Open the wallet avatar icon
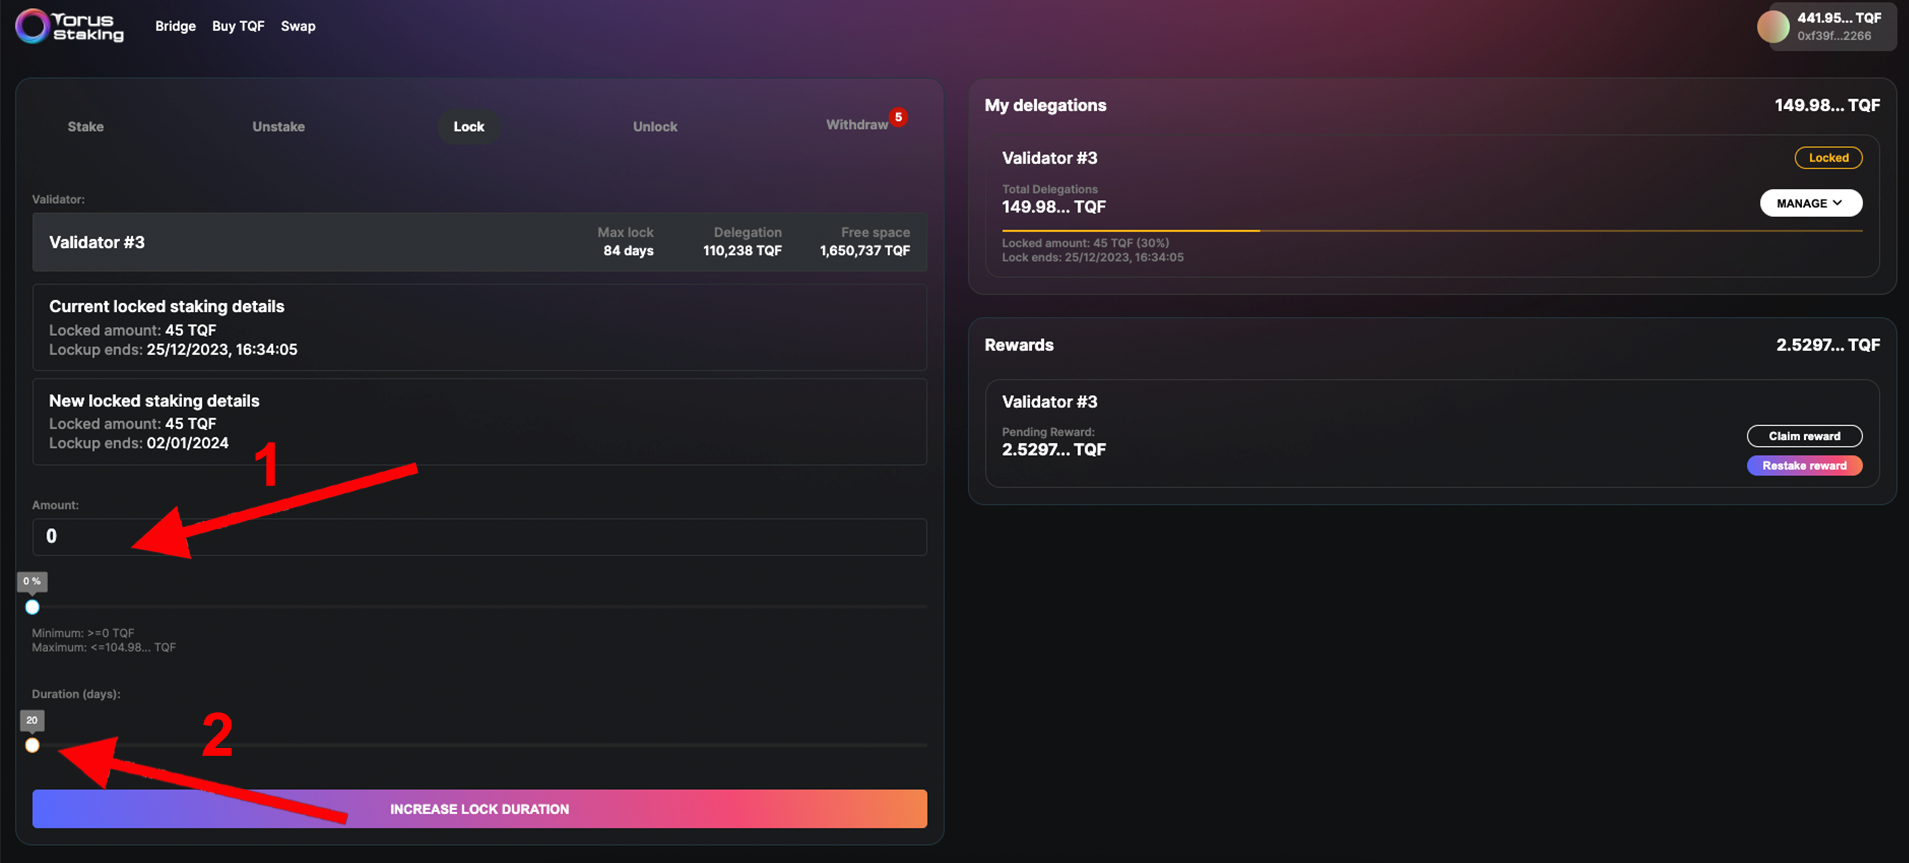 click(x=1773, y=27)
